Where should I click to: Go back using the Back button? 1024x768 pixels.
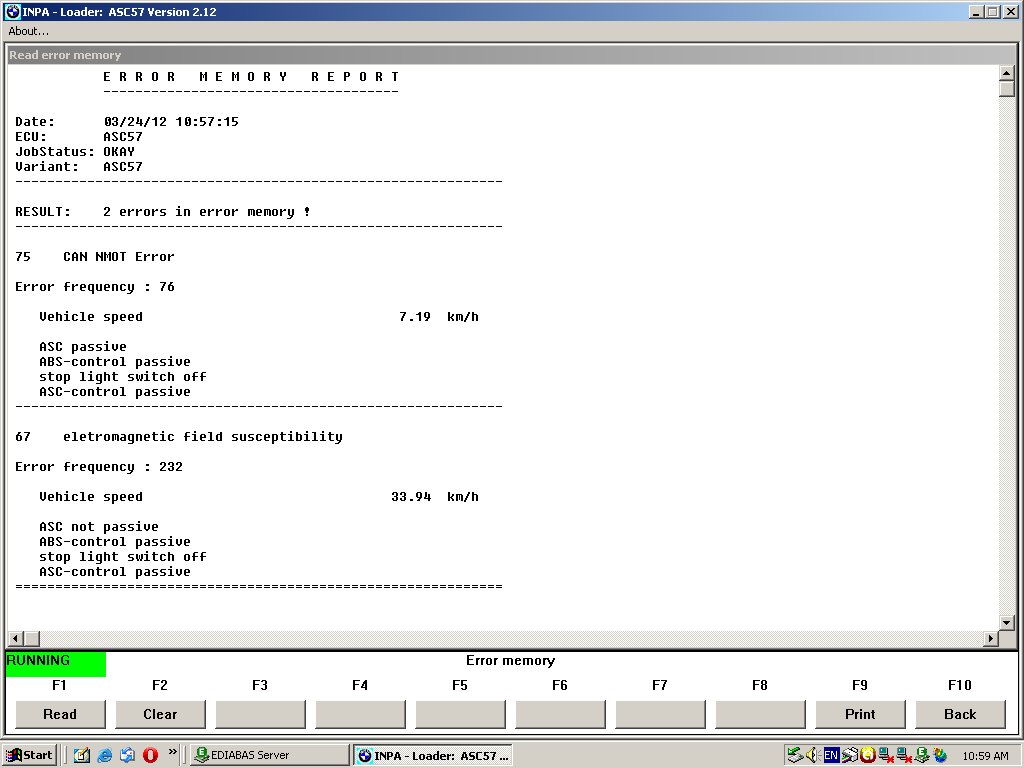click(960, 714)
